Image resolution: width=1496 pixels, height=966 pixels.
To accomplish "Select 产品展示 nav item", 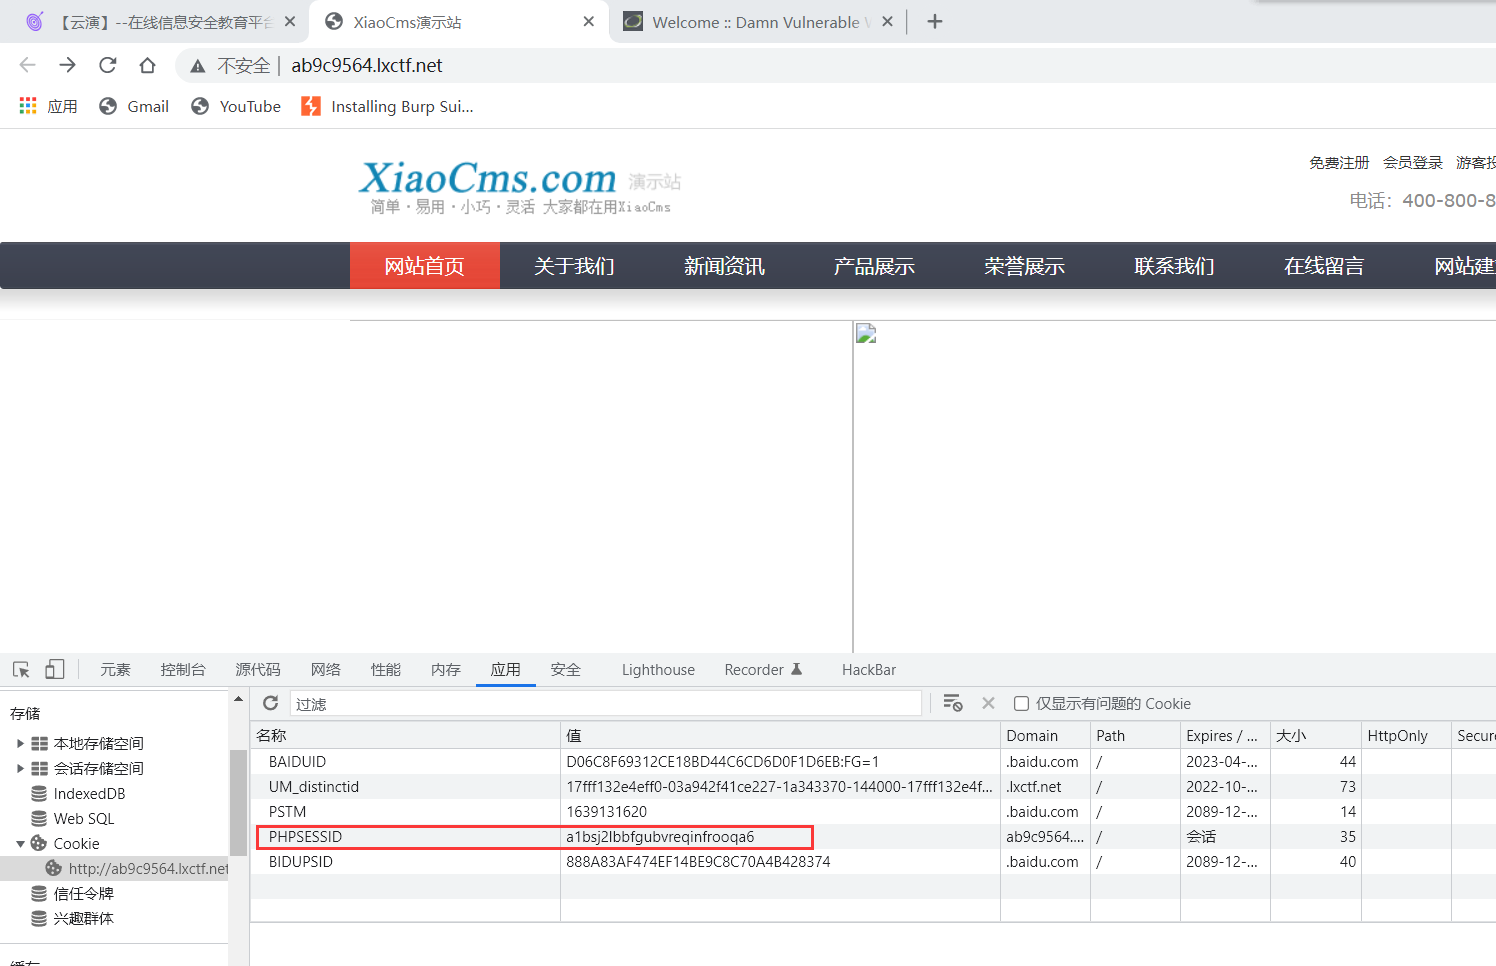I will (875, 266).
